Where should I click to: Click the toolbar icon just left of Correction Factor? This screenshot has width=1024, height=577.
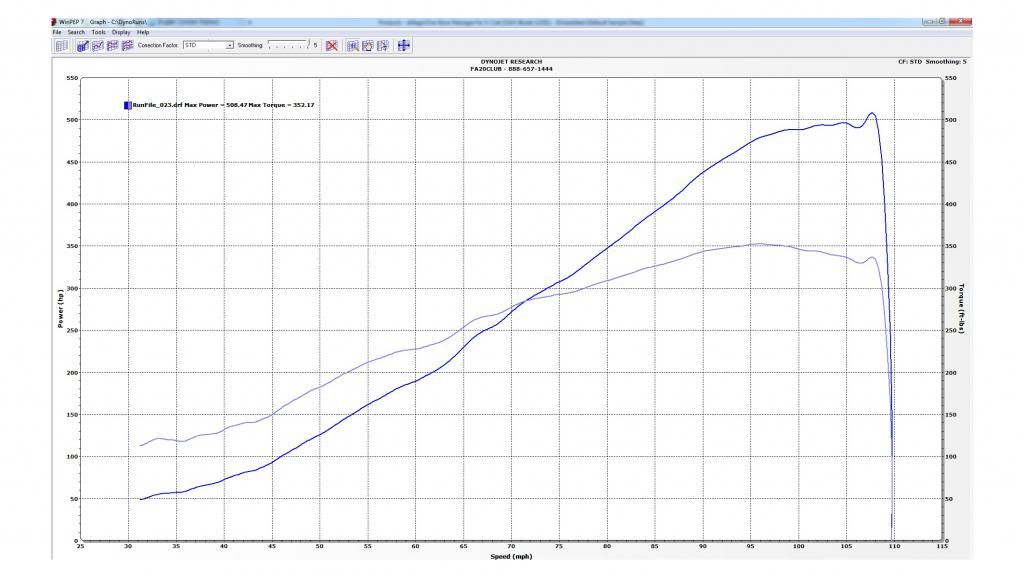tap(128, 45)
